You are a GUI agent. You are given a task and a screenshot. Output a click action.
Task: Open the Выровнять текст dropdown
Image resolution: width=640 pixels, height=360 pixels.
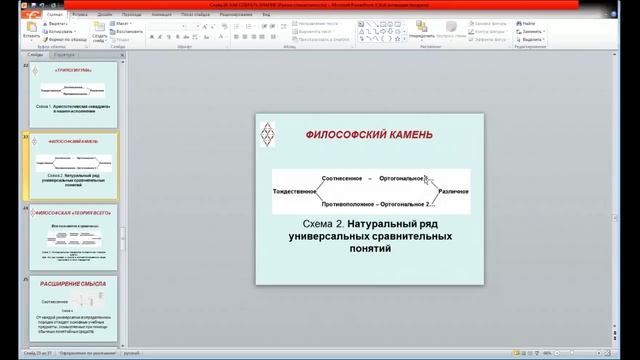tap(314, 31)
